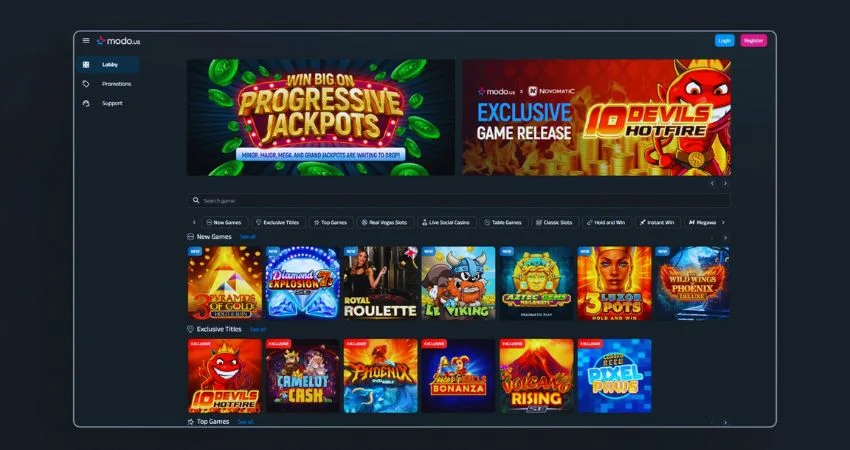
Task: Select the Instant Win category chip
Action: tap(656, 222)
